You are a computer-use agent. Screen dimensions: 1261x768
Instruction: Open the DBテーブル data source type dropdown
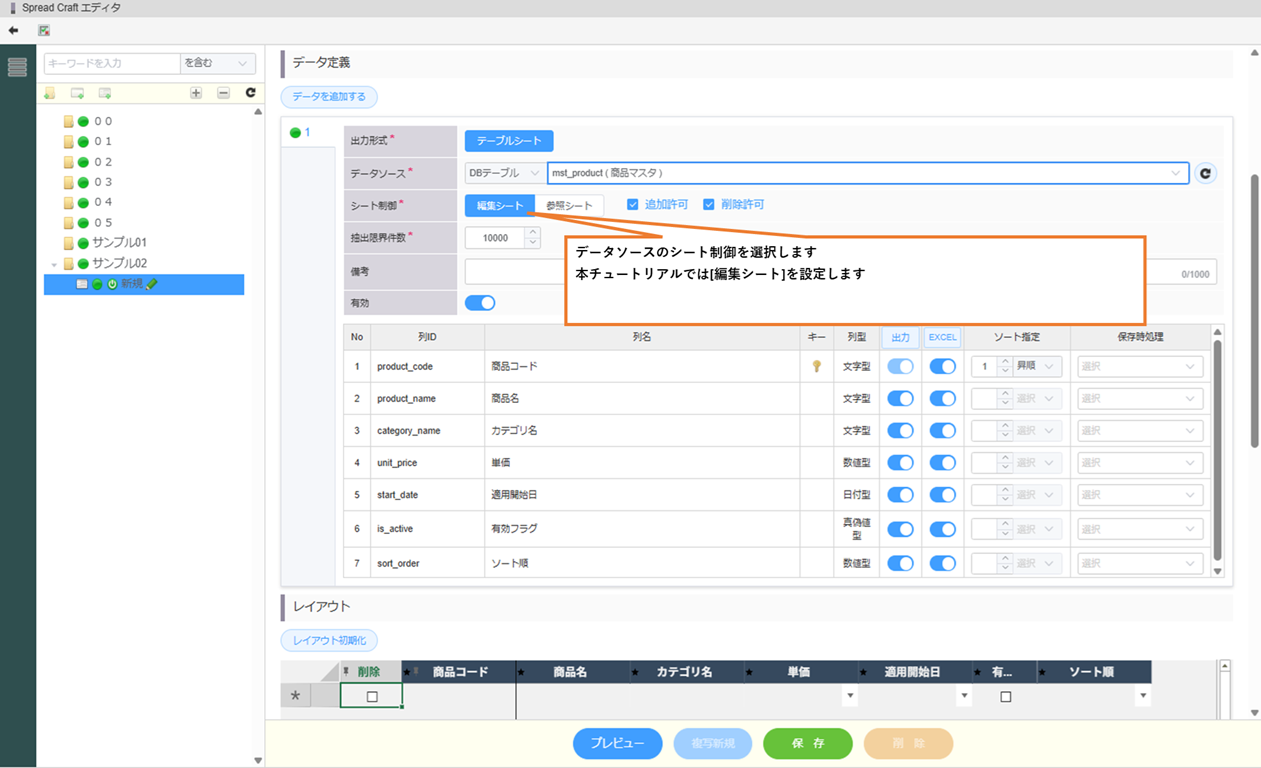pos(504,173)
